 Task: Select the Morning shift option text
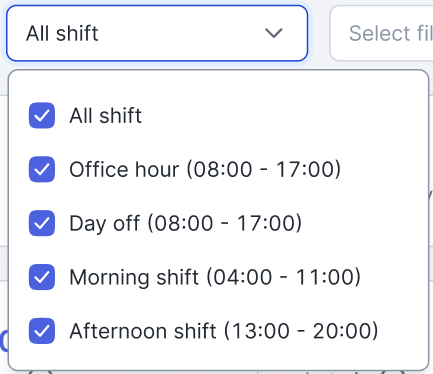click(x=134, y=277)
